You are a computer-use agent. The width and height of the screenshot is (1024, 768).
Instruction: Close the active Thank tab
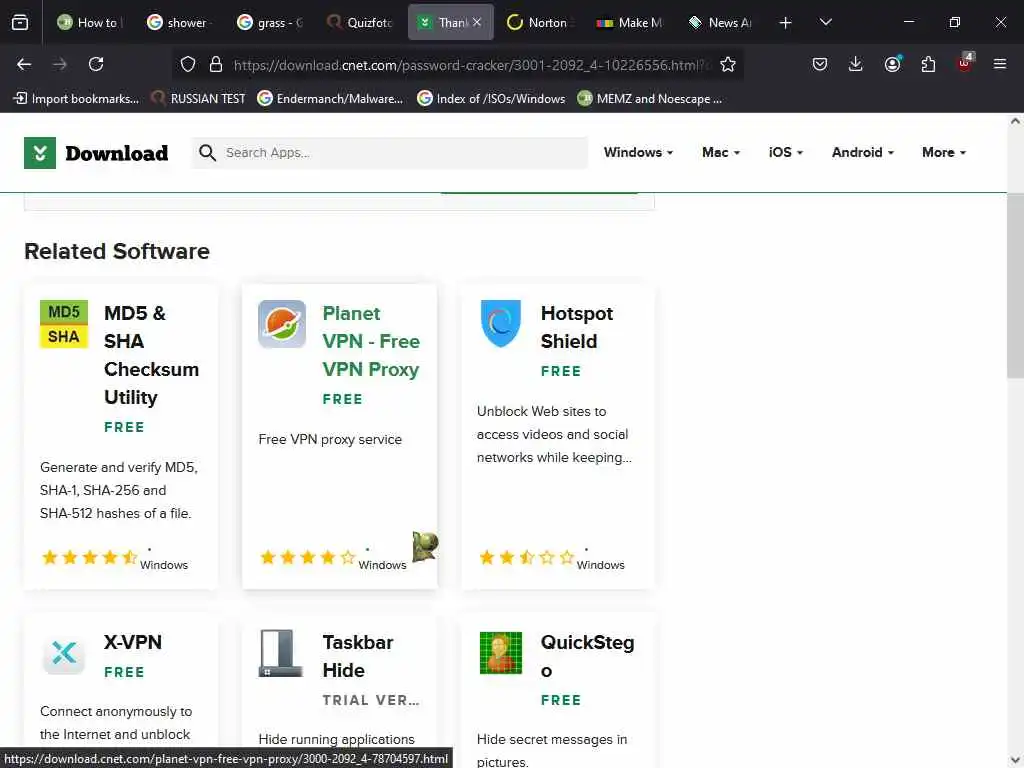click(477, 22)
